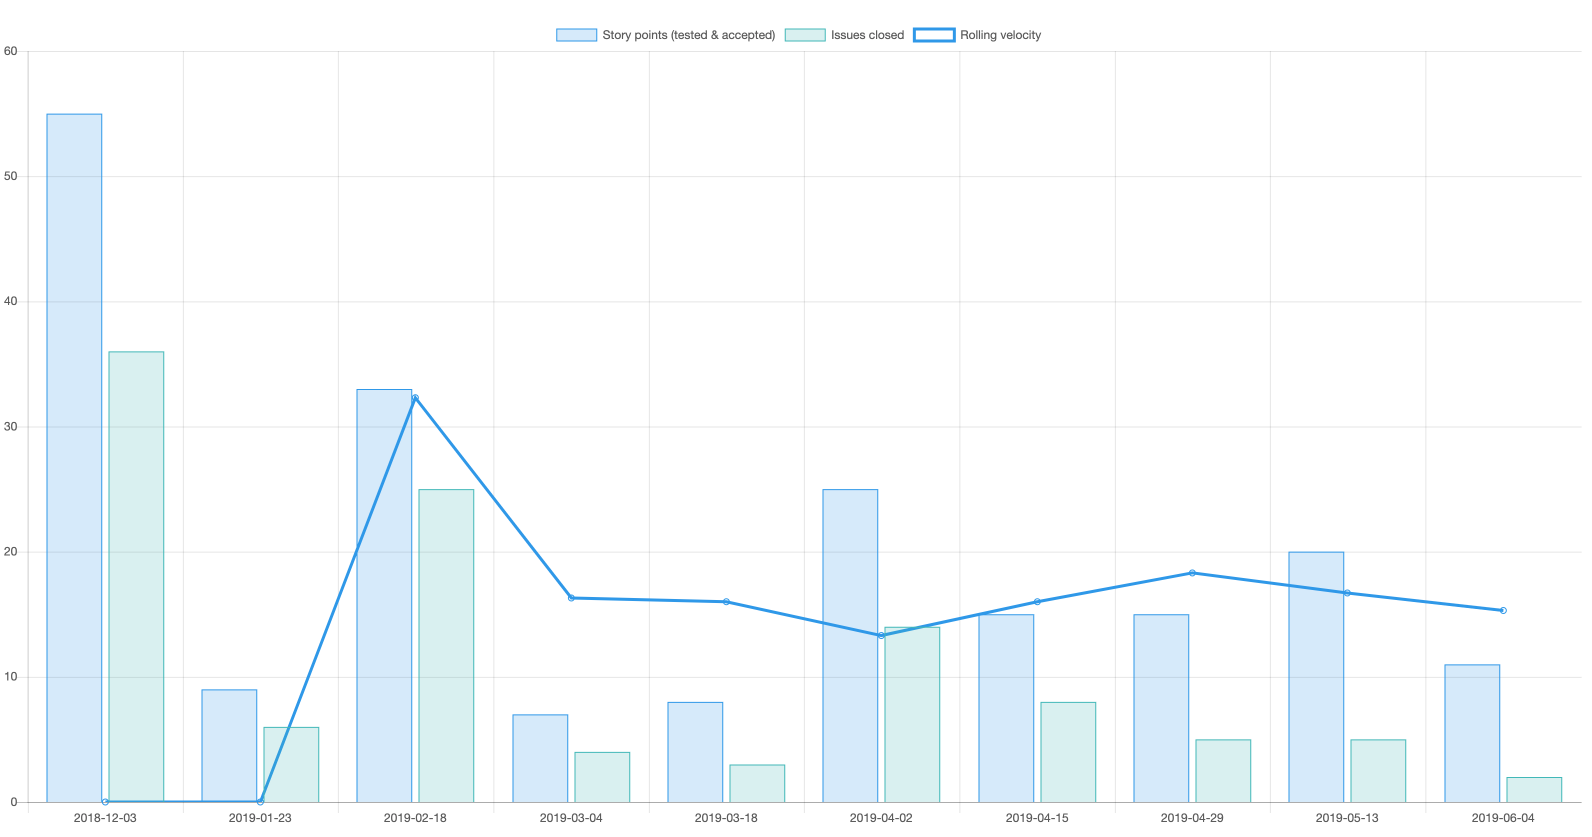This screenshot has height=837, width=1592.
Task: Toggle the Story points legend color box
Action: point(576,35)
